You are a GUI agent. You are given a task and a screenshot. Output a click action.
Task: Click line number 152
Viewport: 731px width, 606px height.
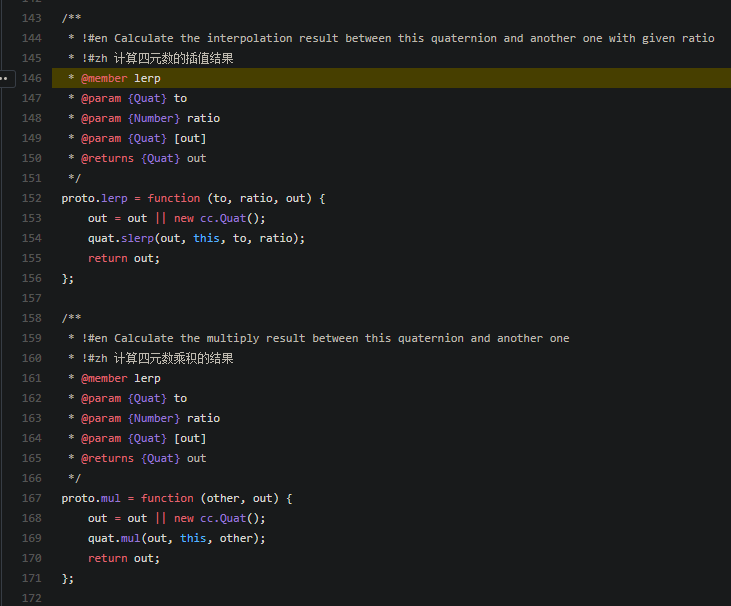[x=33, y=198]
